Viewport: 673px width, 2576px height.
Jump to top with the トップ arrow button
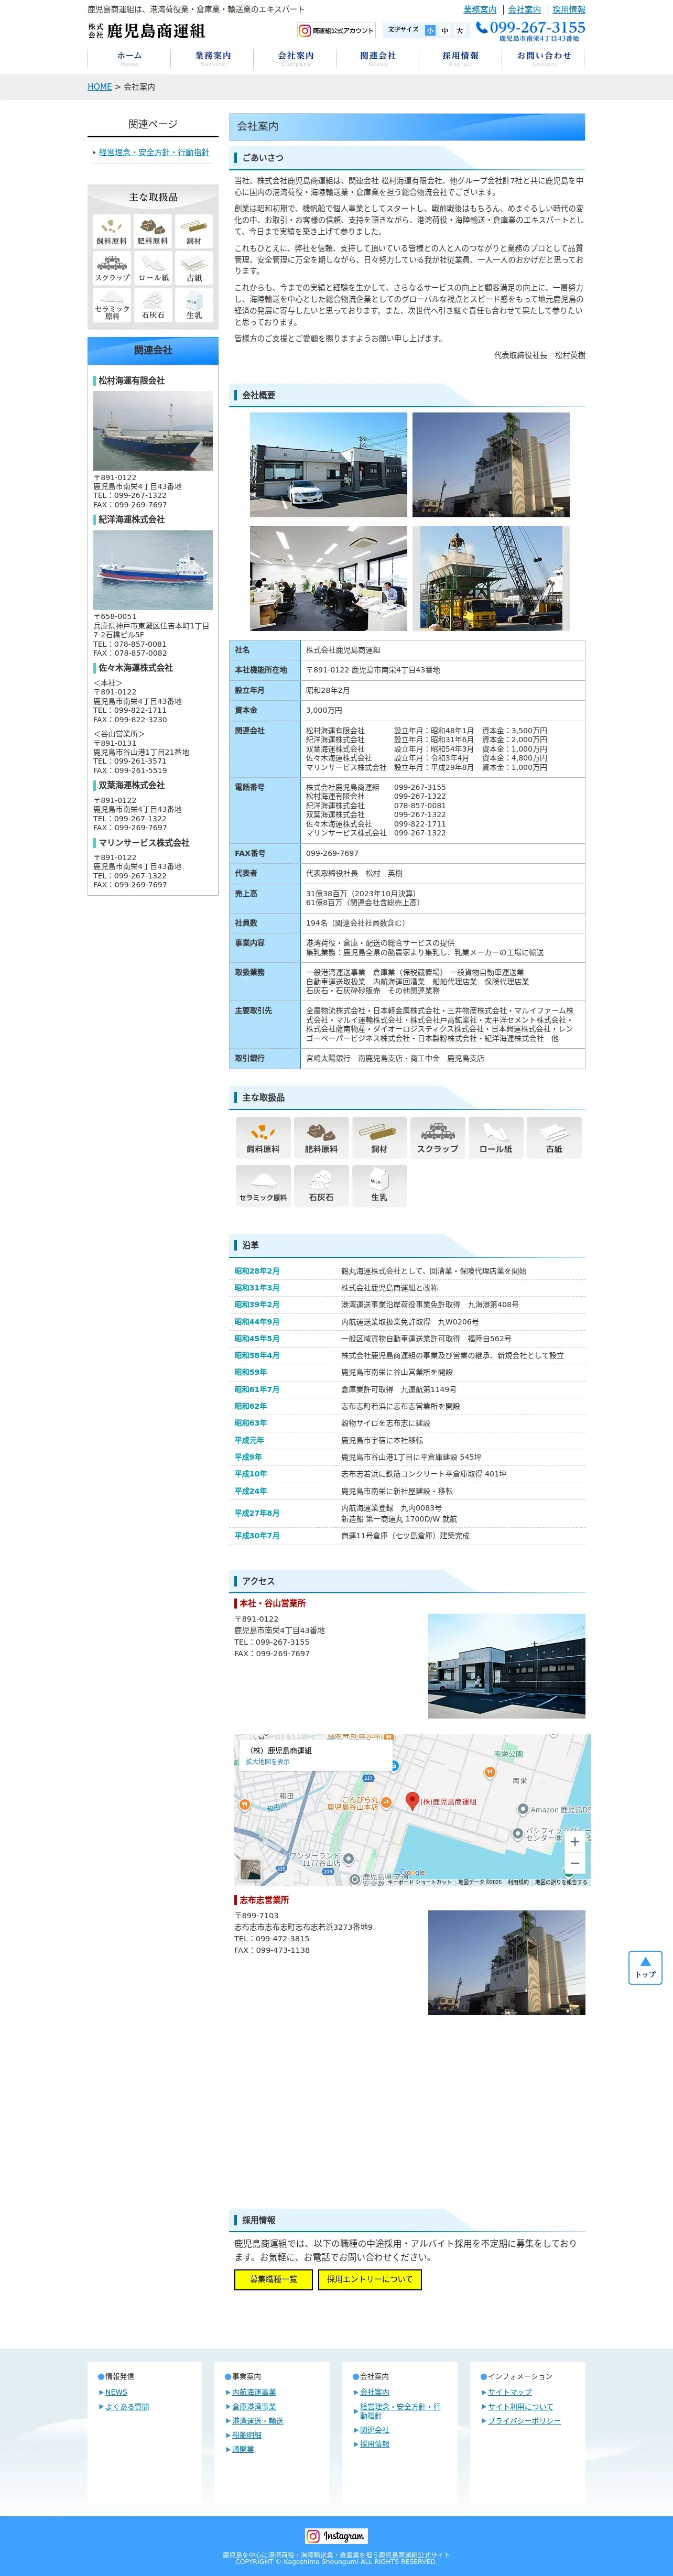[645, 1967]
